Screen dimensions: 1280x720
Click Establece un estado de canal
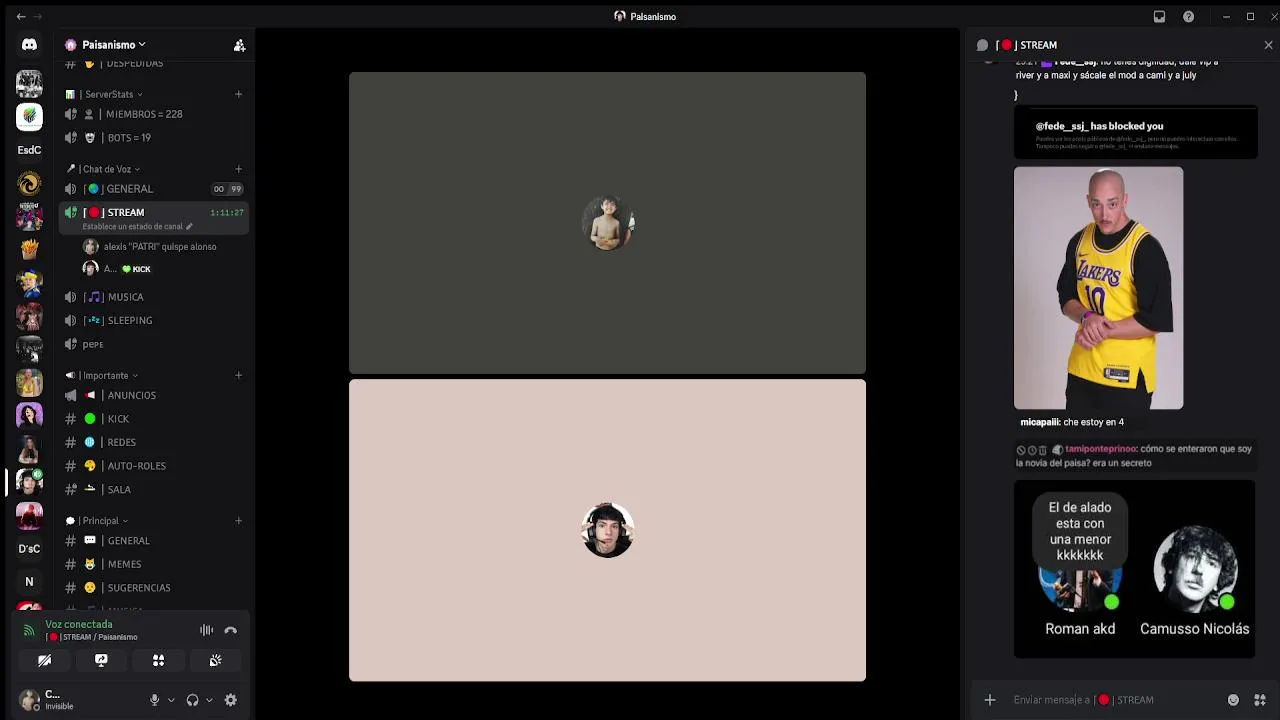point(132,227)
